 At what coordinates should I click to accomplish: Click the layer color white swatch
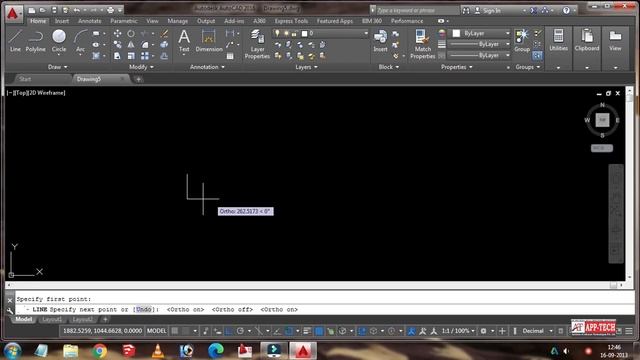point(304,33)
